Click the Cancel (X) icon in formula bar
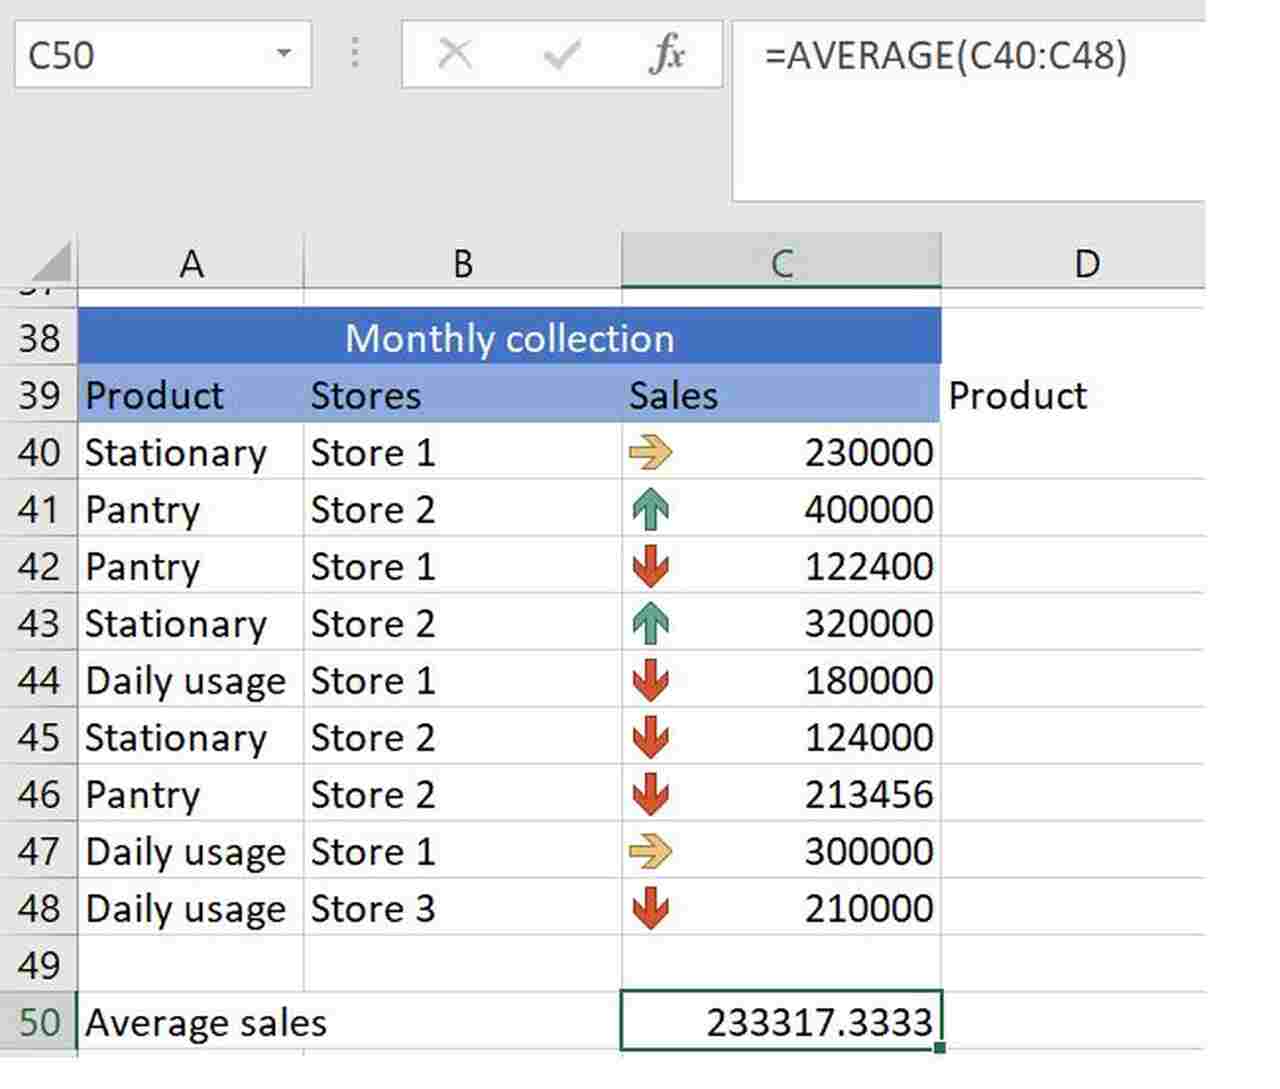The width and height of the screenshot is (1280, 1089). tap(456, 55)
